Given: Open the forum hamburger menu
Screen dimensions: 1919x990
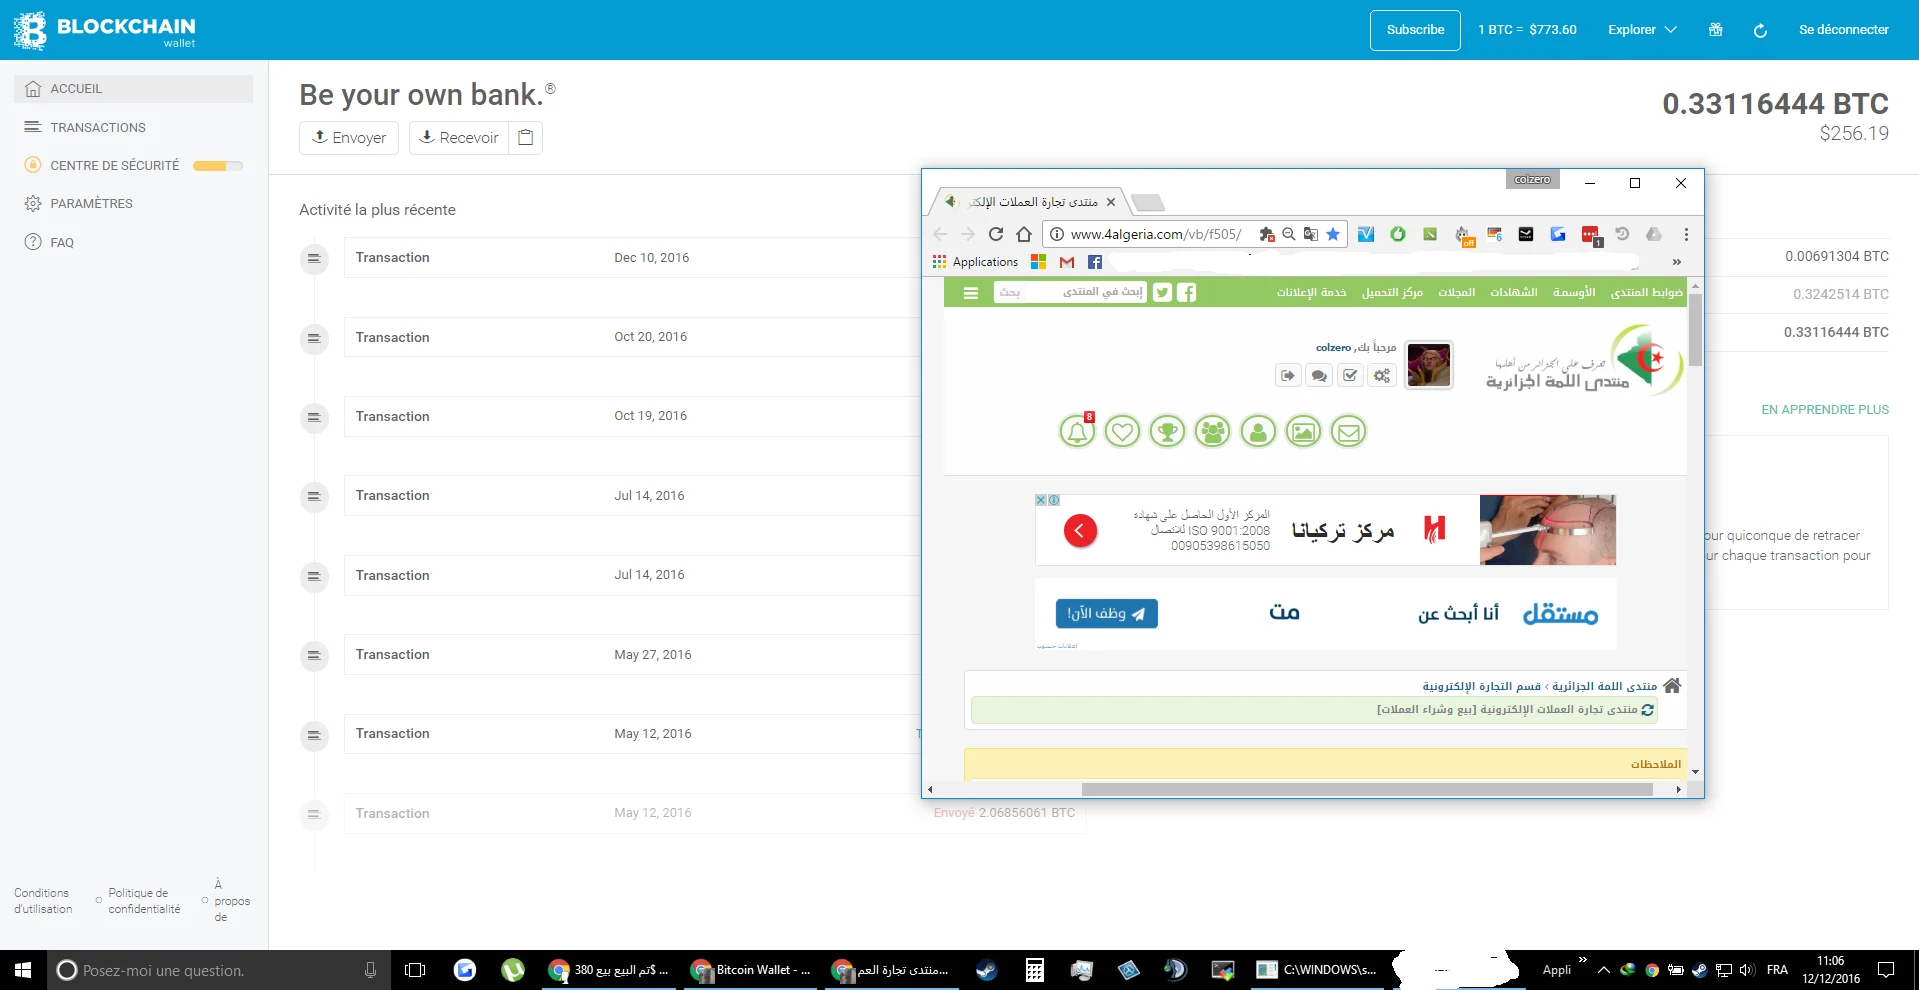Looking at the screenshot, I should [970, 293].
